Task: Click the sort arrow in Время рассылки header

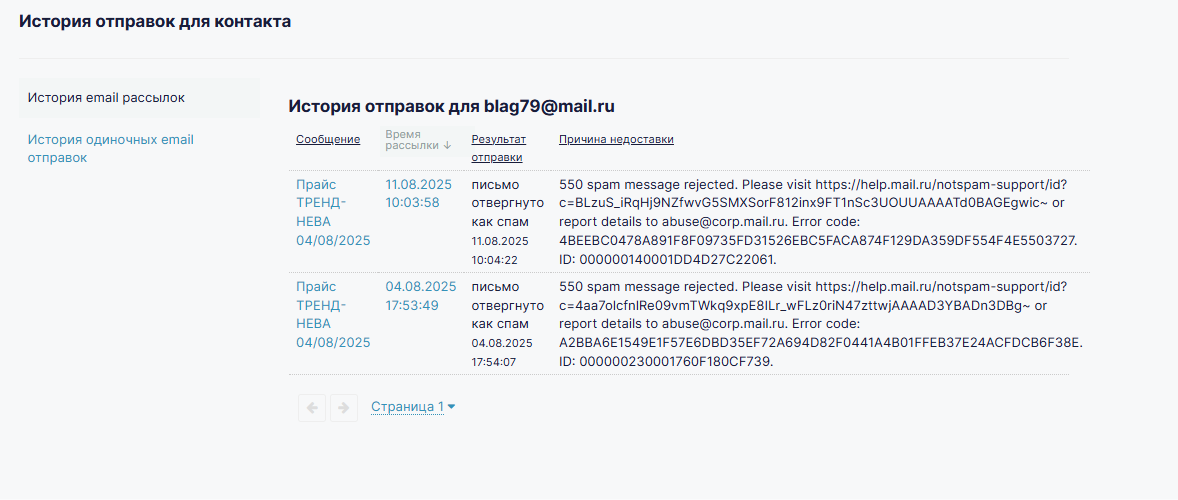Action: click(447, 146)
